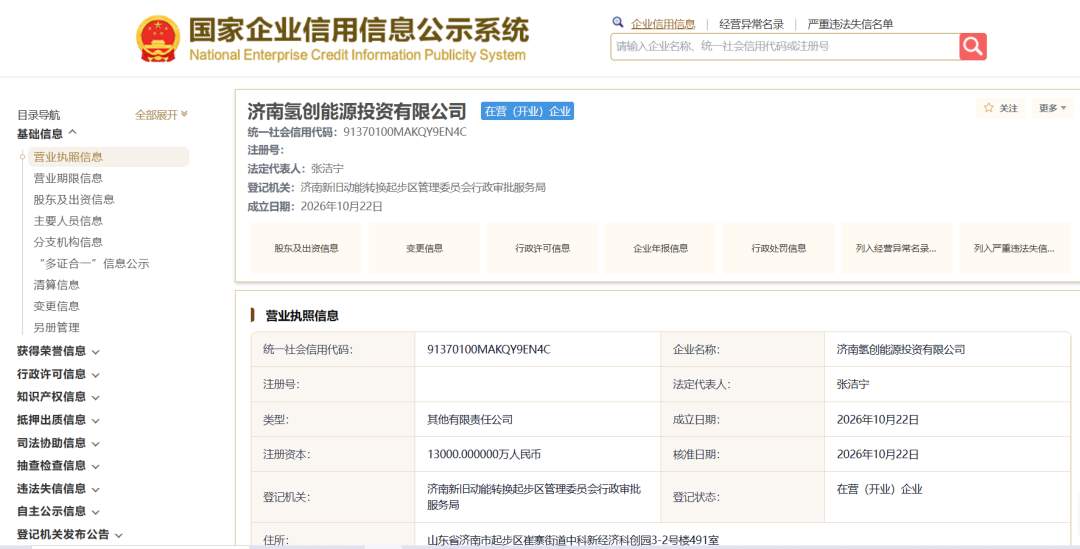The image size is (1080, 549).
Task: Click the 列入严重违法失信 shortcut card
Action: click(x=1014, y=248)
